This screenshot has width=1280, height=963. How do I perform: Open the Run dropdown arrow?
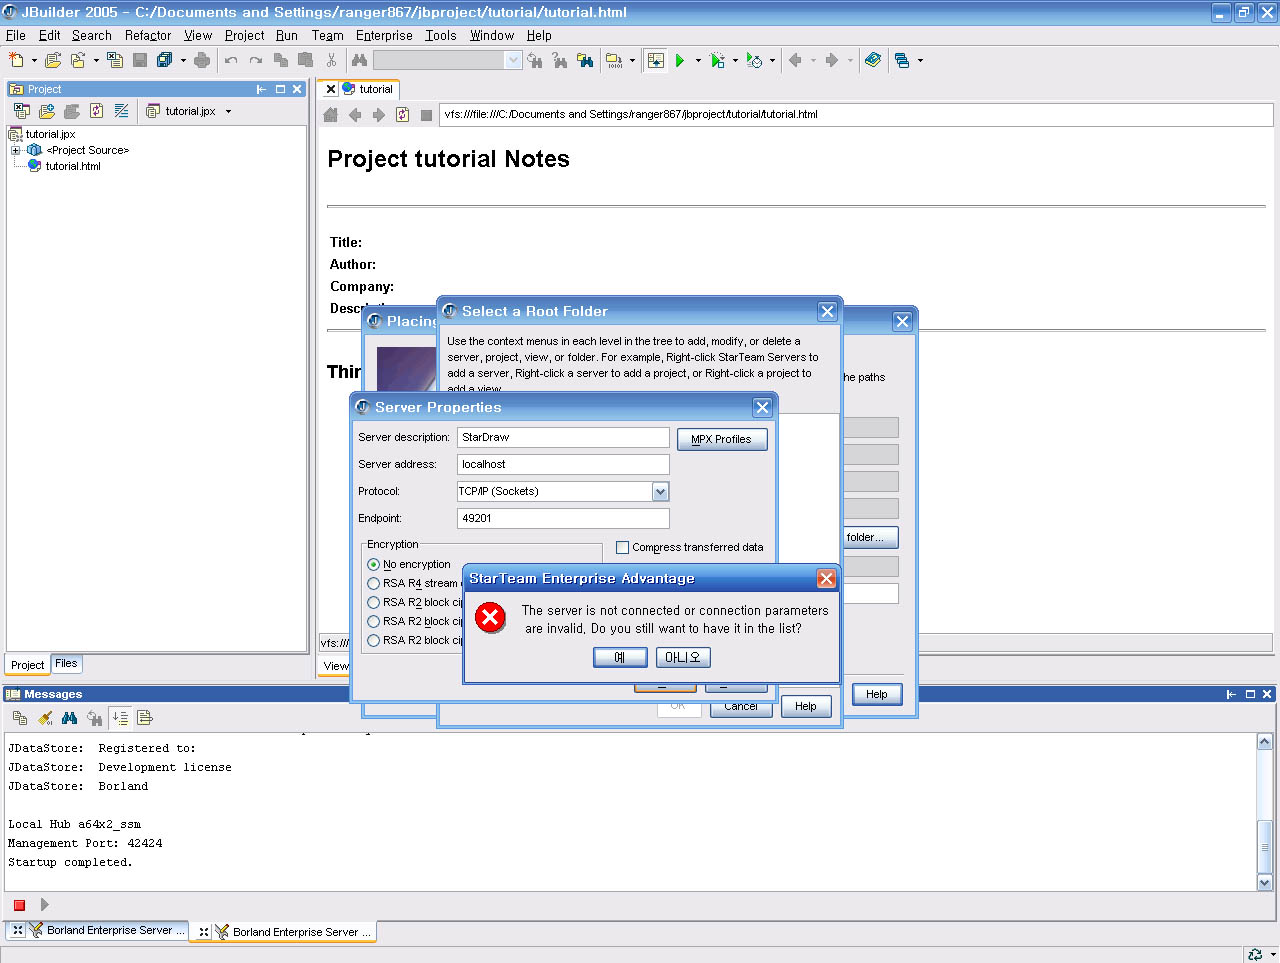click(698, 60)
